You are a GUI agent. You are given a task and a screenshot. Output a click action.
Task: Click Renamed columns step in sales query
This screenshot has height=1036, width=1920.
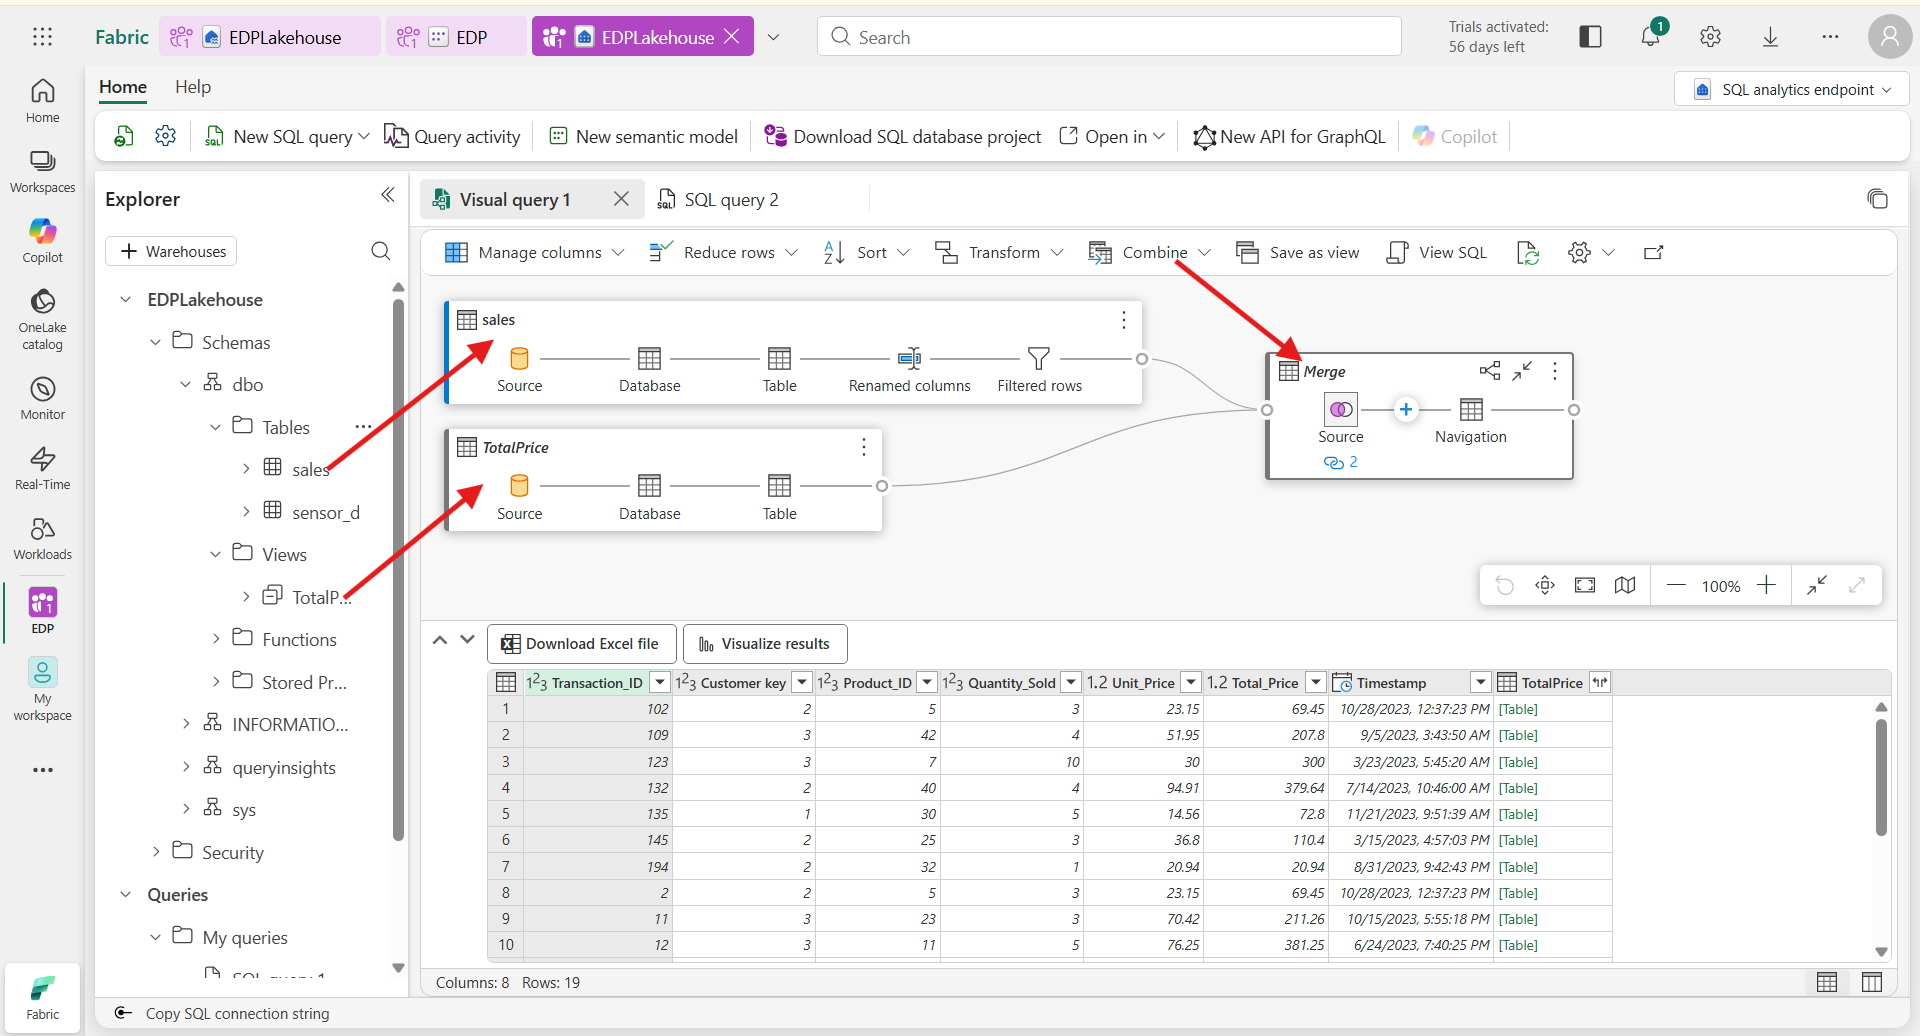click(909, 358)
